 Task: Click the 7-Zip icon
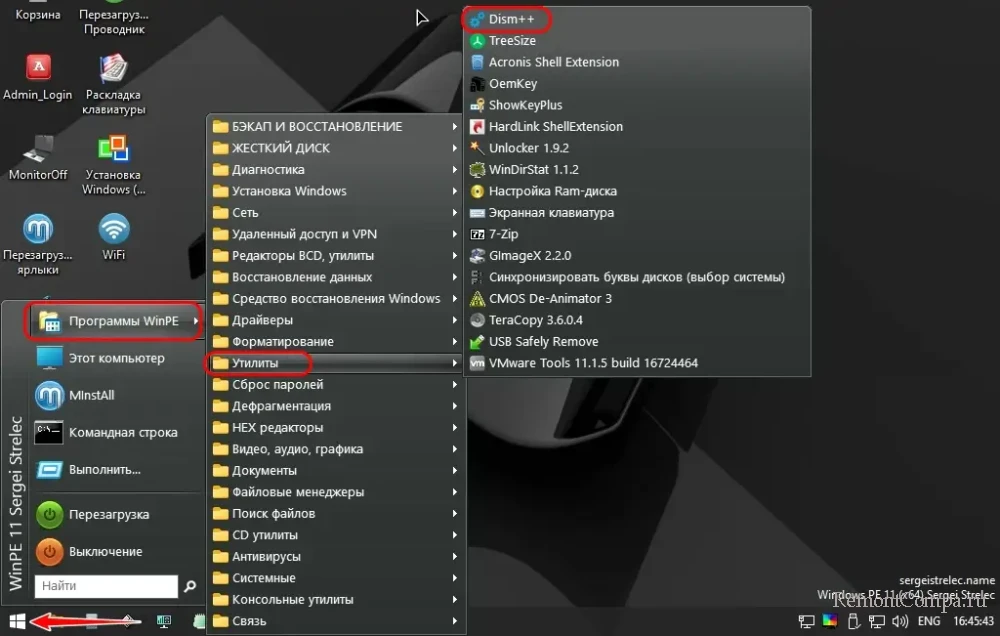pos(477,234)
